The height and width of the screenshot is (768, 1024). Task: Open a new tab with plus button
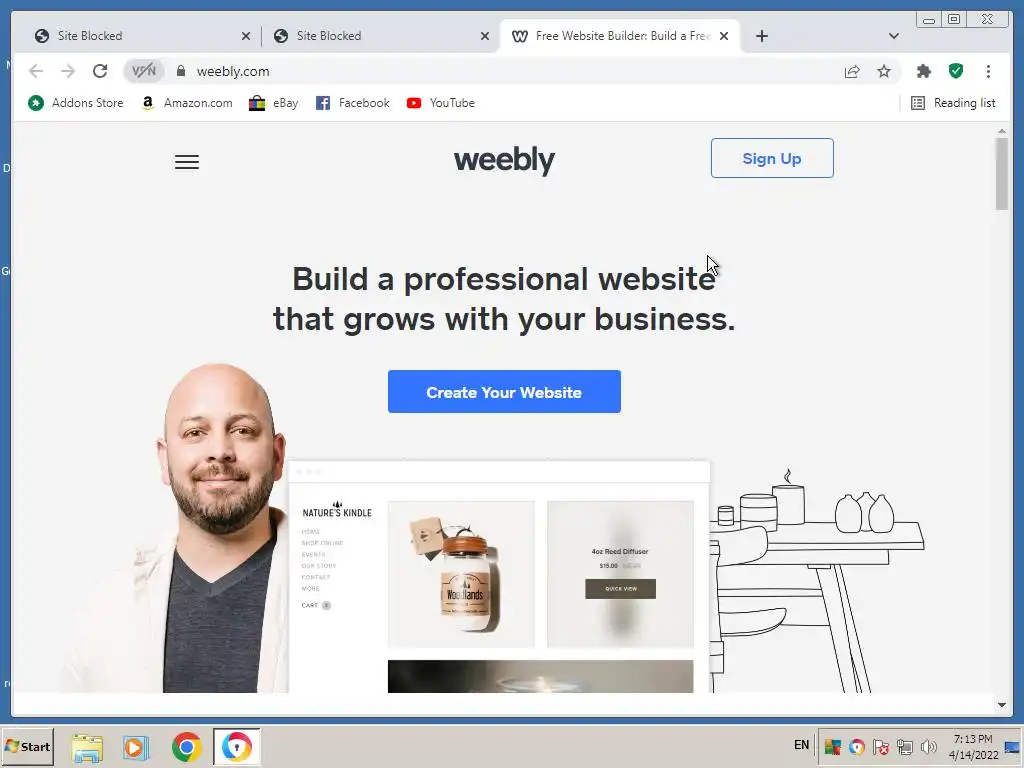pyautogui.click(x=761, y=36)
